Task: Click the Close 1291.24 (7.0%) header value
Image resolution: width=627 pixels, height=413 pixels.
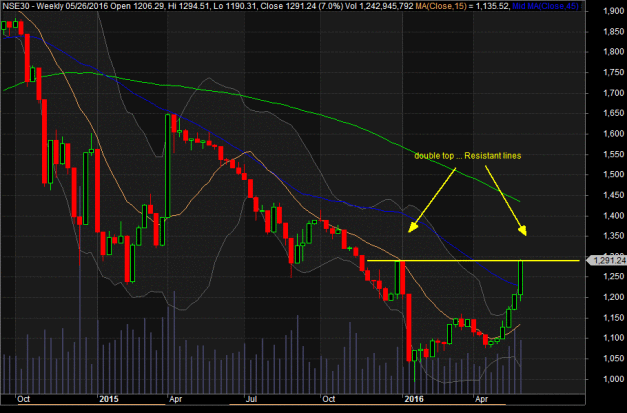Action: (302, 6)
